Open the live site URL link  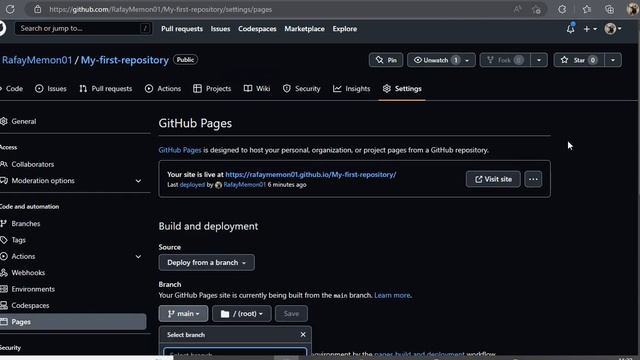[x=311, y=174]
